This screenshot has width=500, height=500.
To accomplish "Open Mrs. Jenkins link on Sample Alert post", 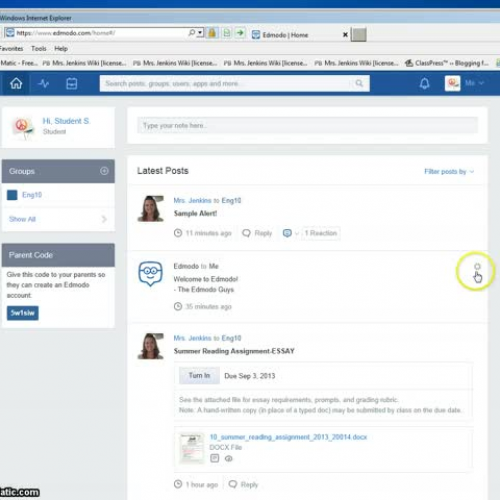I will click(x=192, y=200).
